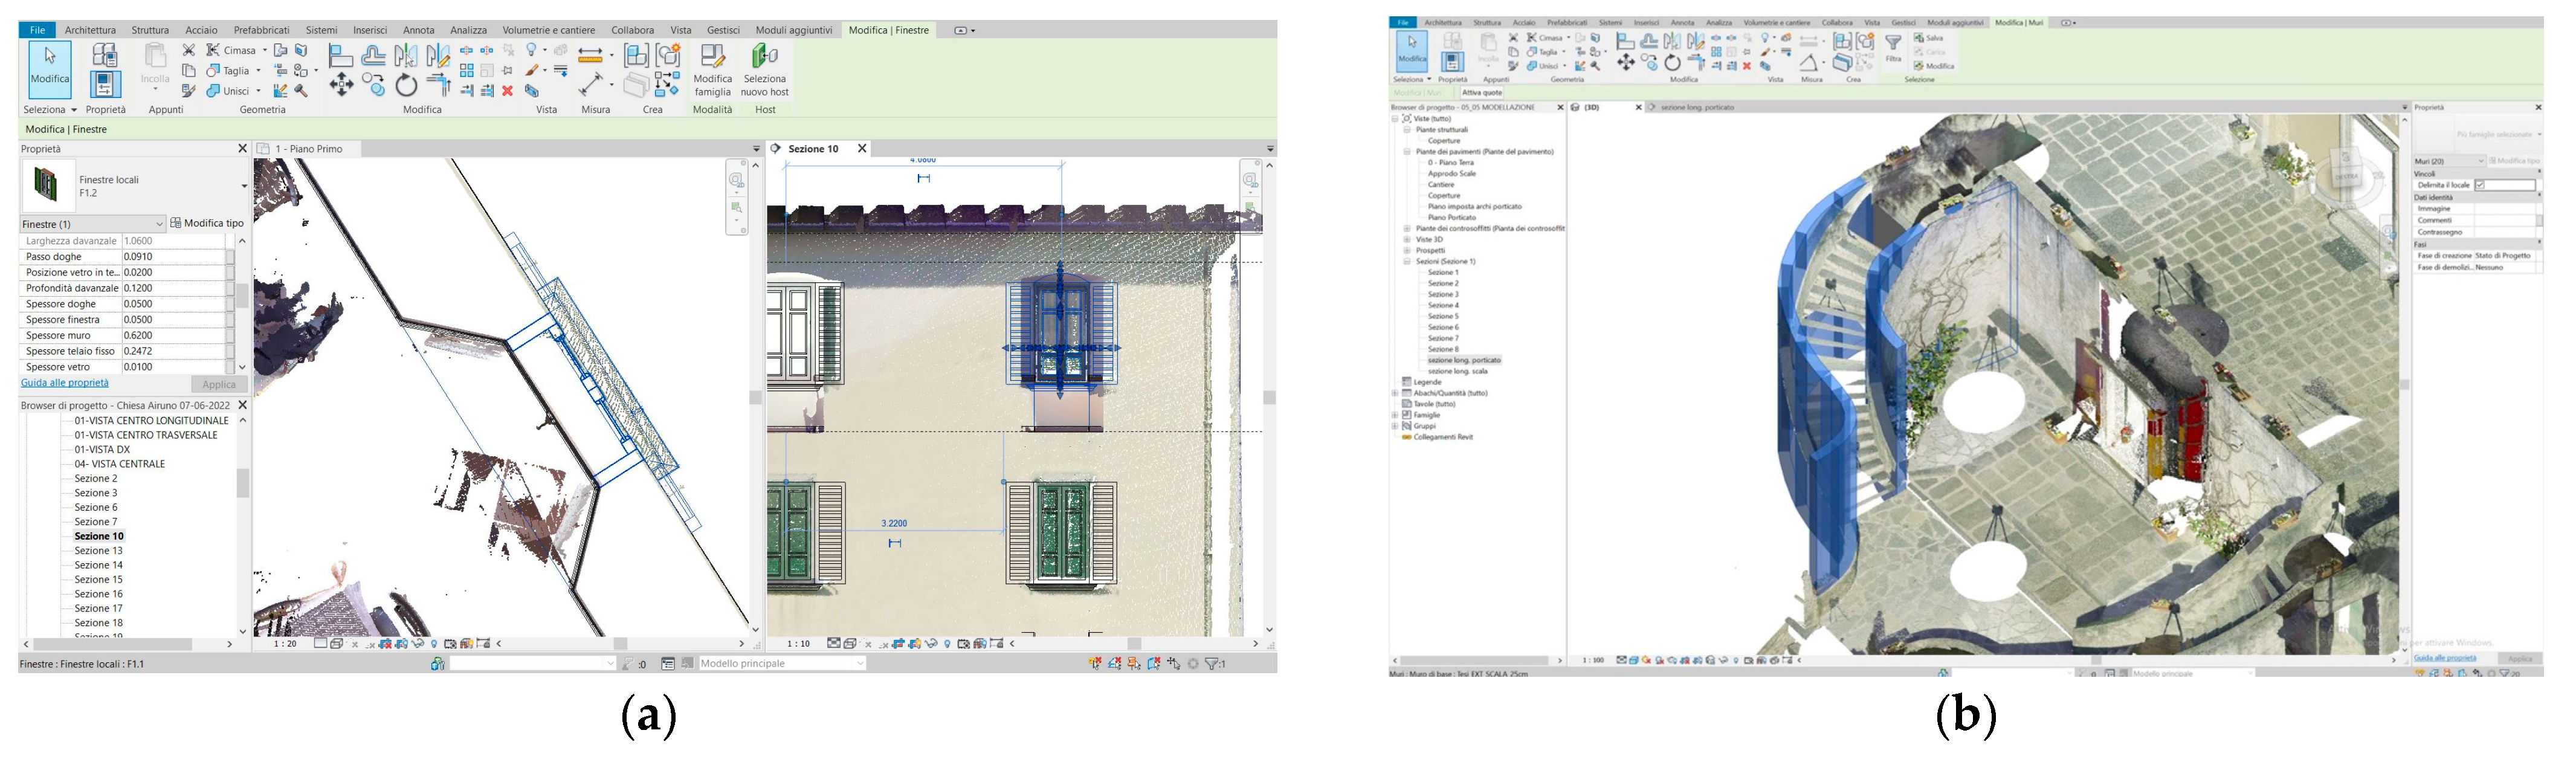
Task: Click the Guida alle proprietà link on left
Action: tap(65, 383)
